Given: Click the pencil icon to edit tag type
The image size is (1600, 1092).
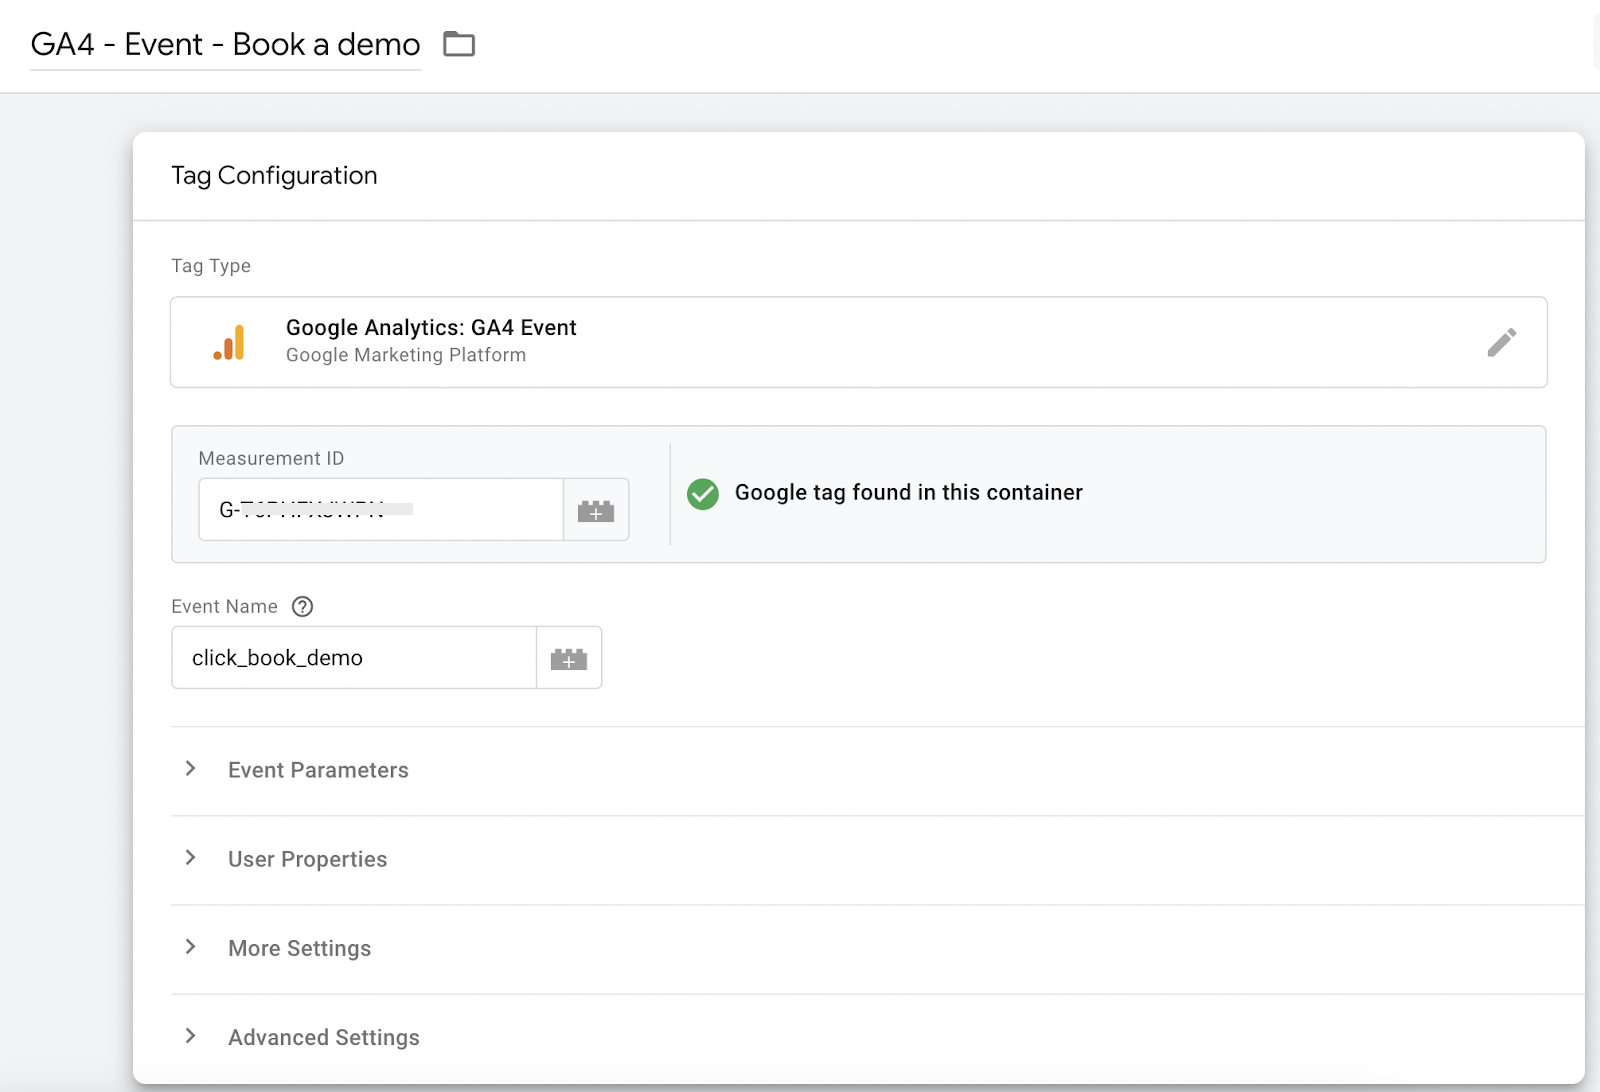Looking at the screenshot, I should (1501, 342).
